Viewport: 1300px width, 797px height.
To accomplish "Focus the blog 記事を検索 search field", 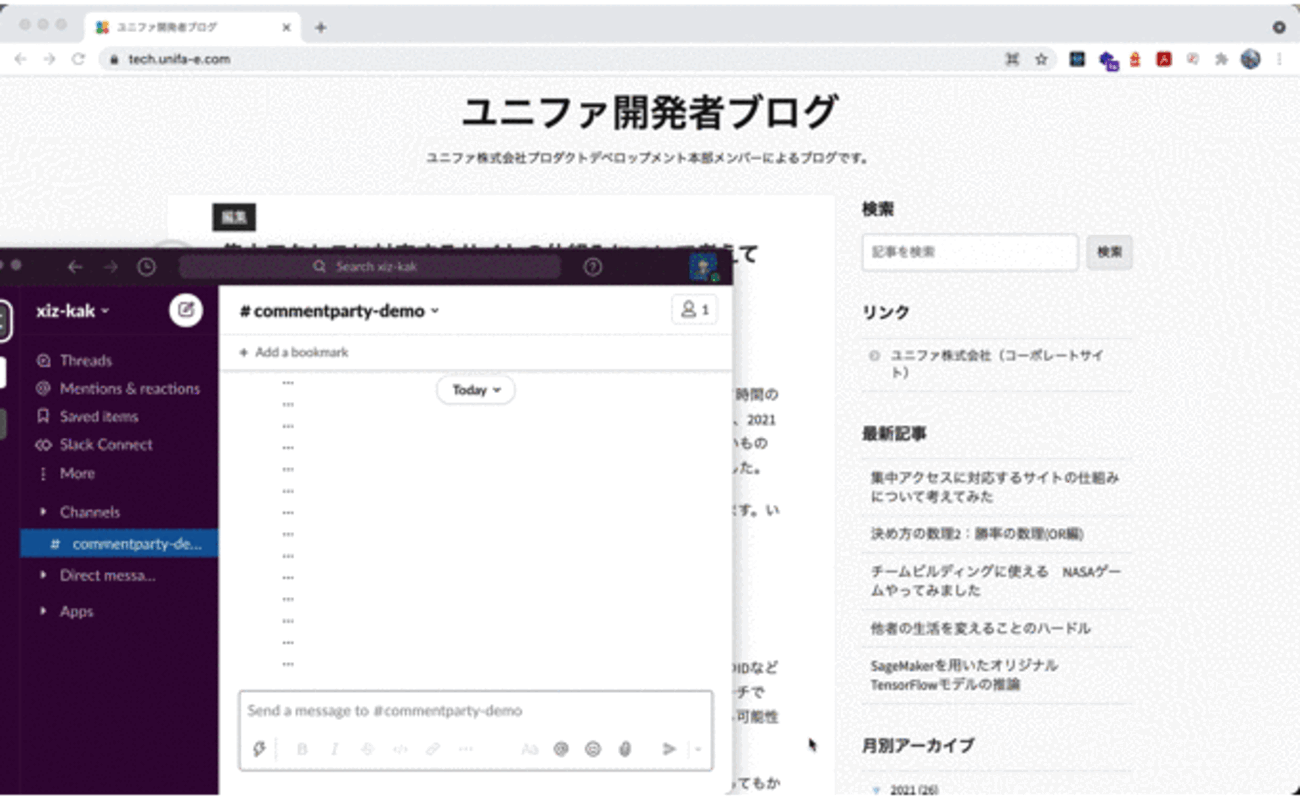I will point(970,252).
